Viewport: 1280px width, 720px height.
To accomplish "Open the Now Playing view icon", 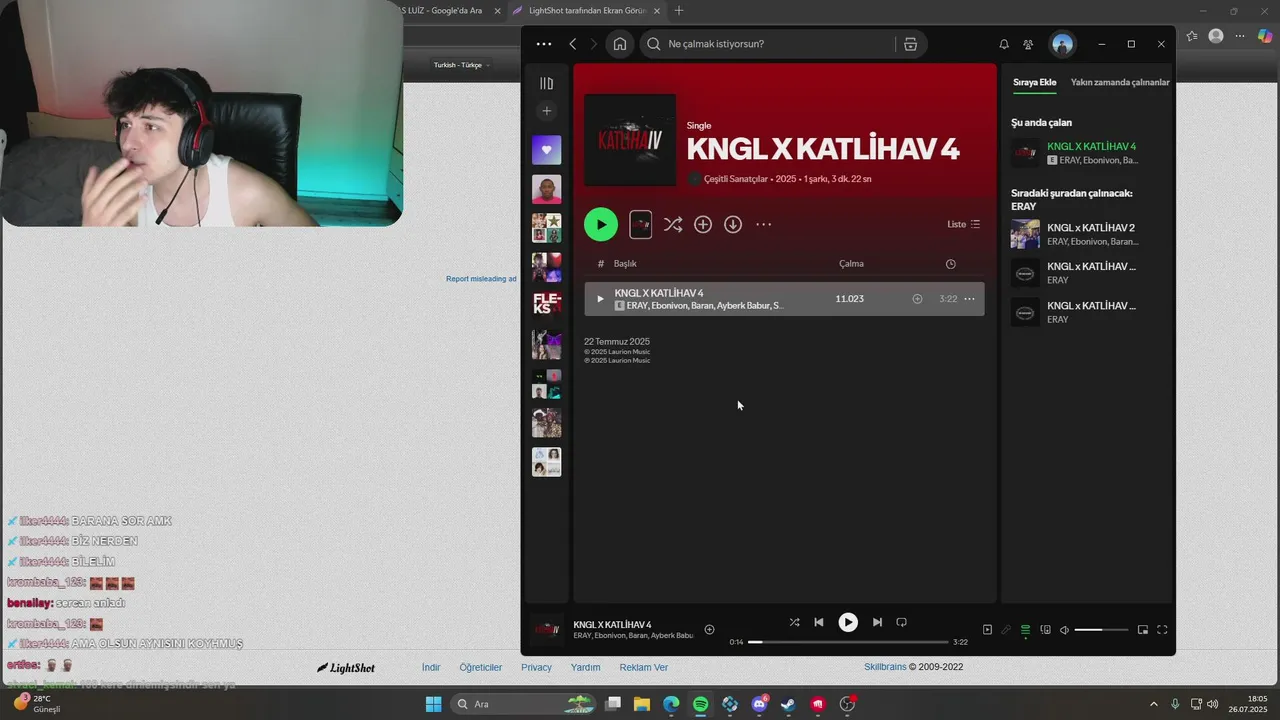I will (987, 630).
